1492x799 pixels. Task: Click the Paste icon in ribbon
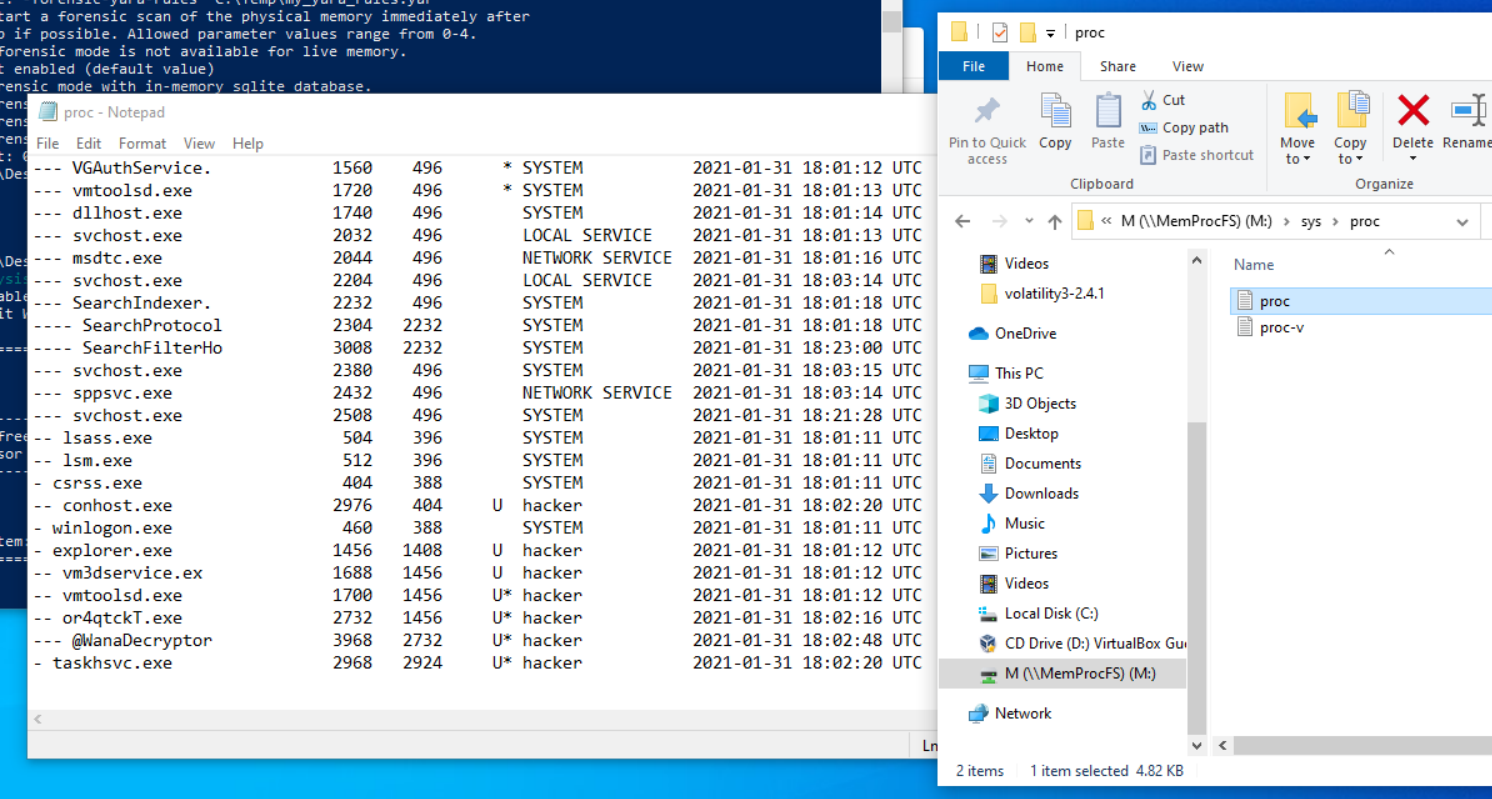tap(1108, 111)
